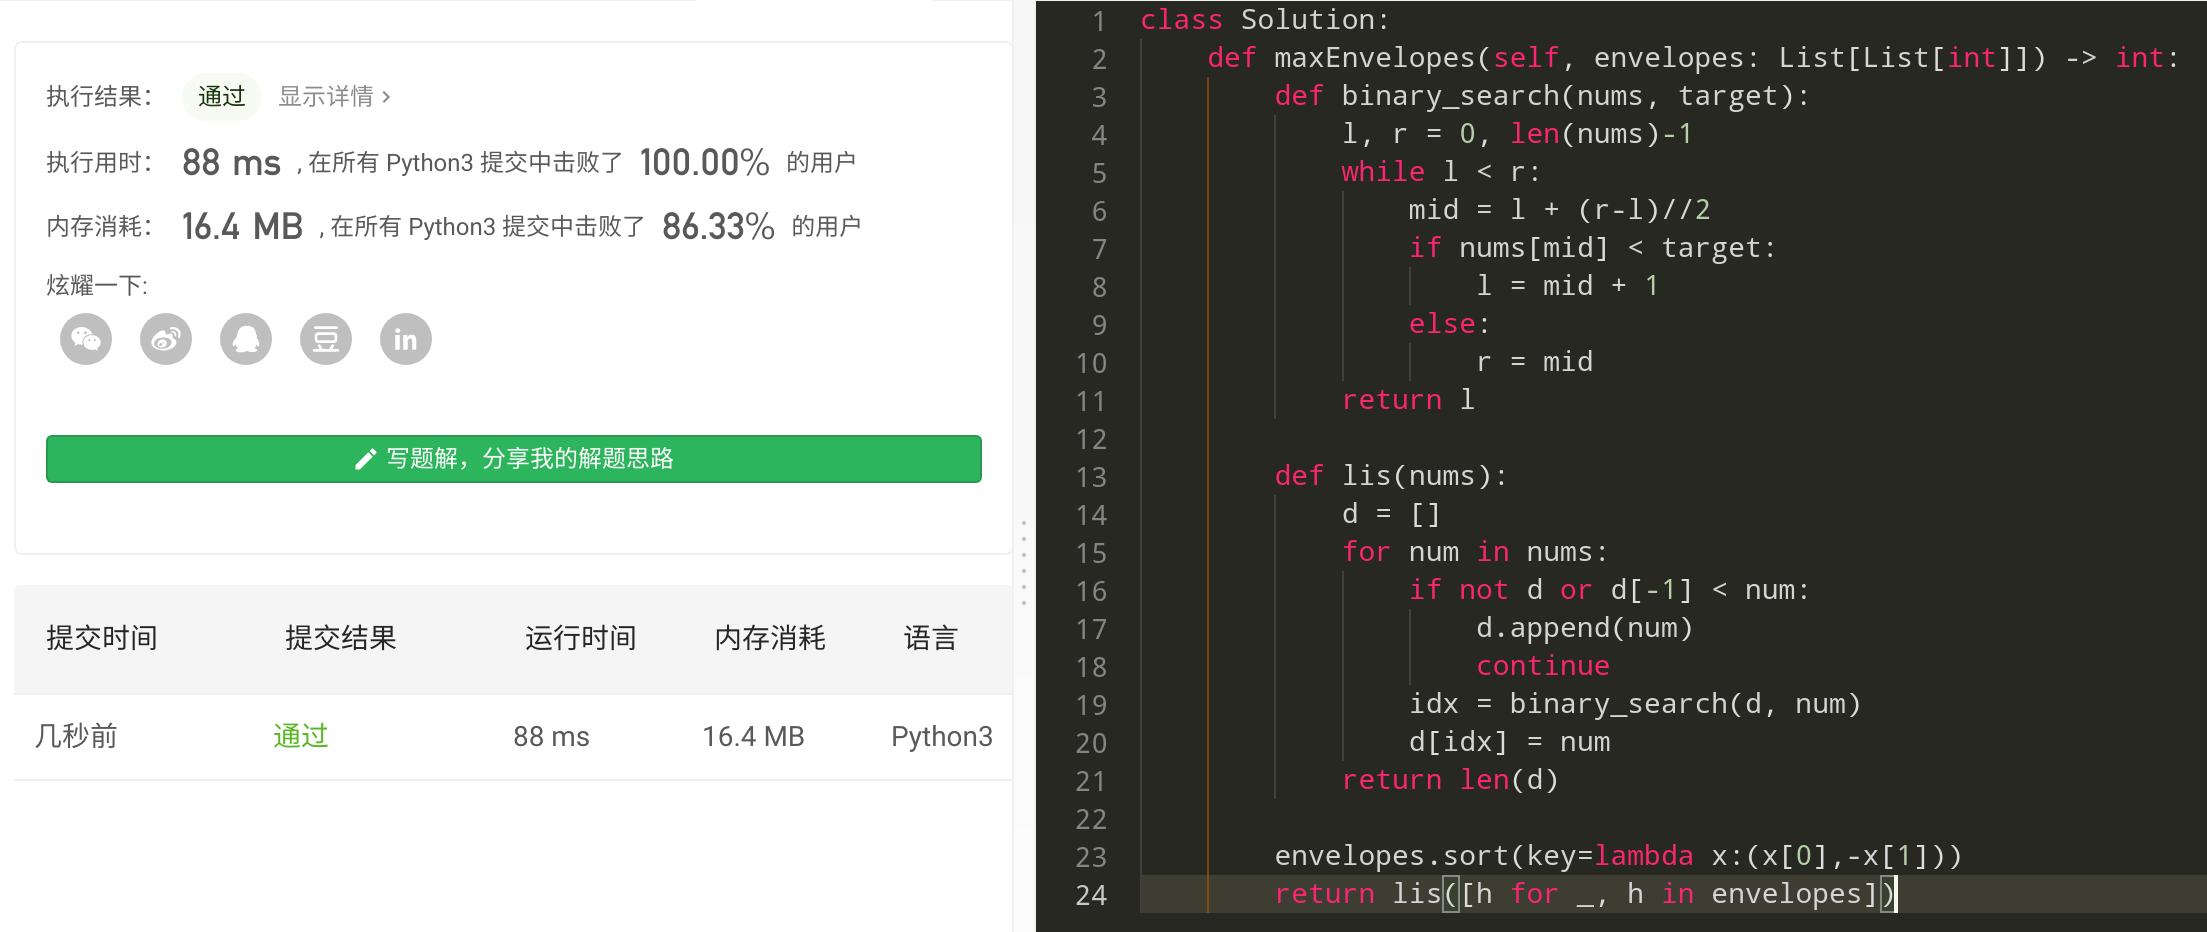
Task: Click the 'd[idx] = num' code line
Action: click(1509, 741)
